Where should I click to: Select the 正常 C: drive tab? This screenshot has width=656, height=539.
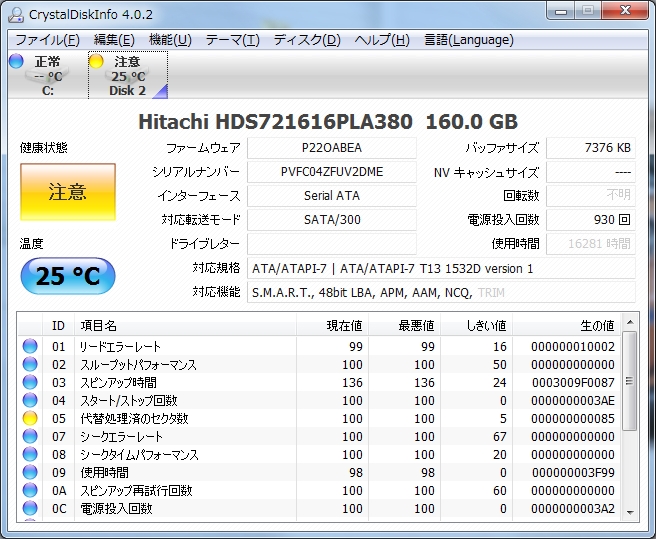[47, 75]
